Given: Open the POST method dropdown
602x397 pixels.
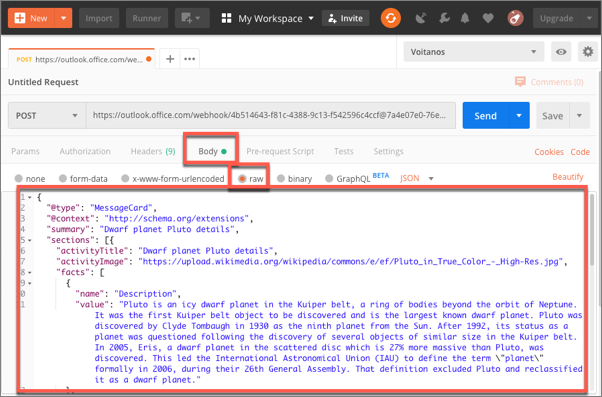Looking at the screenshot, I should coord(47,115).
